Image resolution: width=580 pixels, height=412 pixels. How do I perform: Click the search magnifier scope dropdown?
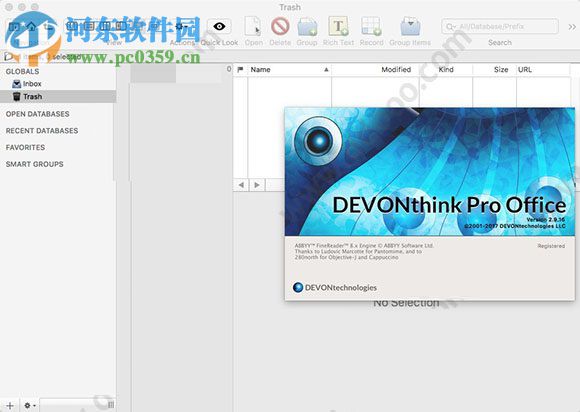[451, 27]
